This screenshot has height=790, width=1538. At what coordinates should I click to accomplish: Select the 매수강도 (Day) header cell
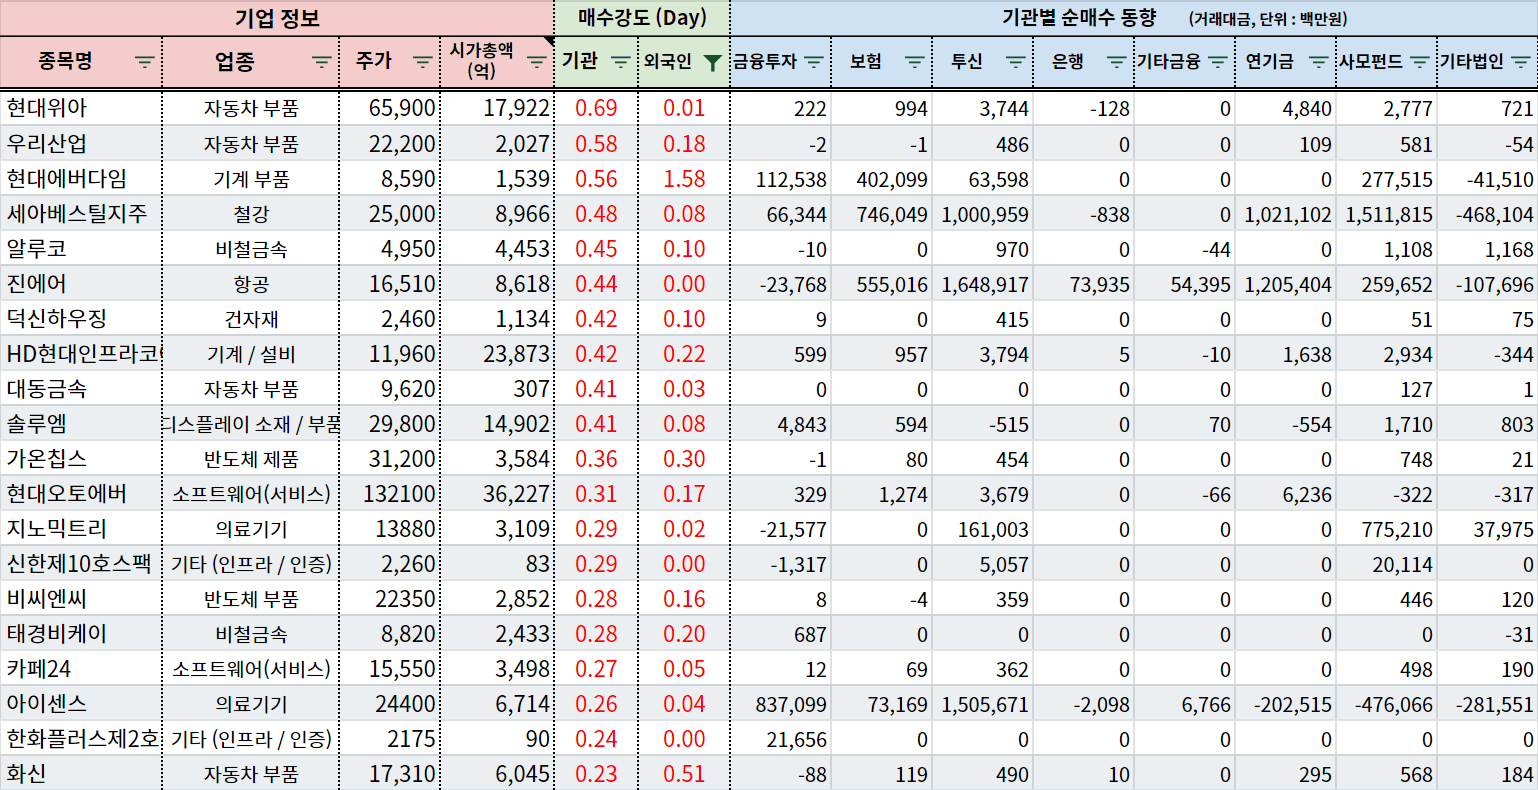pos(642,18)
